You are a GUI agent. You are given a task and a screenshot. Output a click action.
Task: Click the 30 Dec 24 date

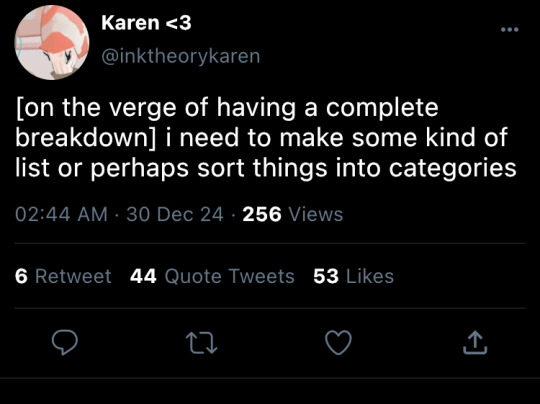tap(175, 214)
